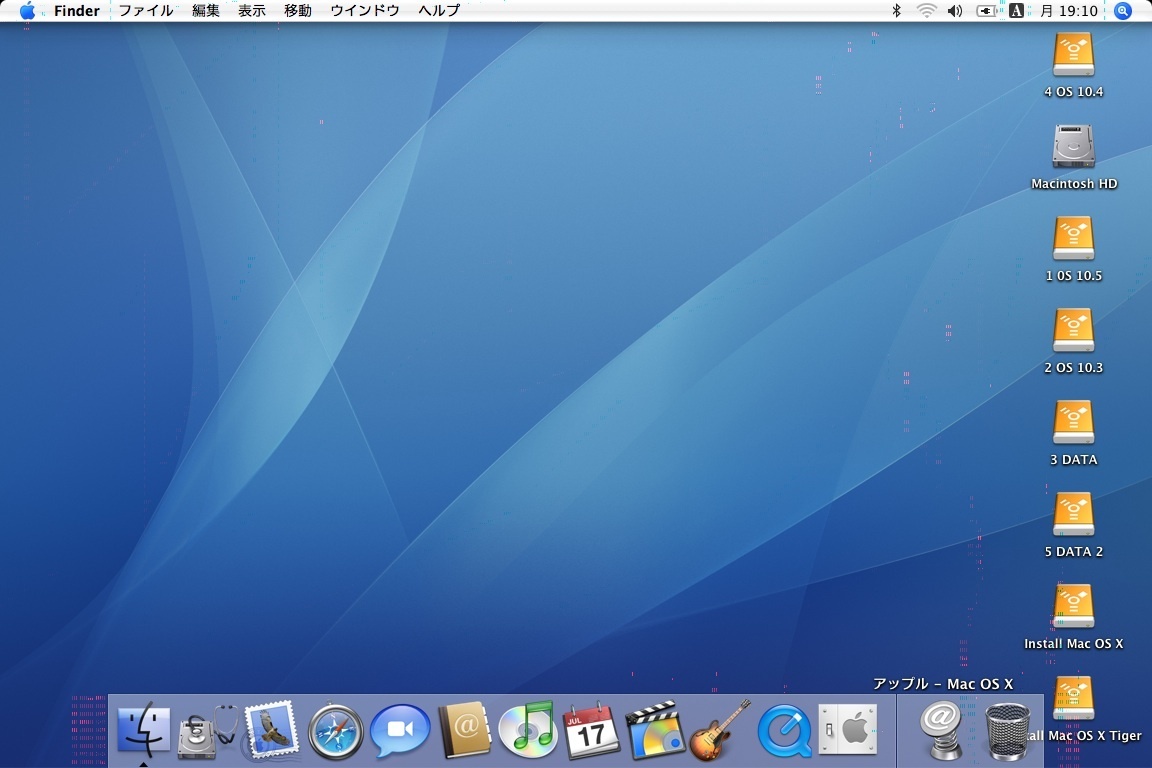Image resolution: width=1152 pixels, height=768 pixels.
Task: Open the Apple – Mac OS X web link in the Dock
Action: click(x=940, y=730)
